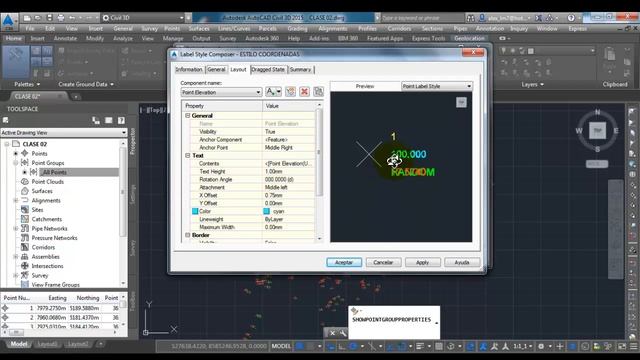Click the ViewCube TOP face
The image size is (640, 360).
[x=598, y=131]
